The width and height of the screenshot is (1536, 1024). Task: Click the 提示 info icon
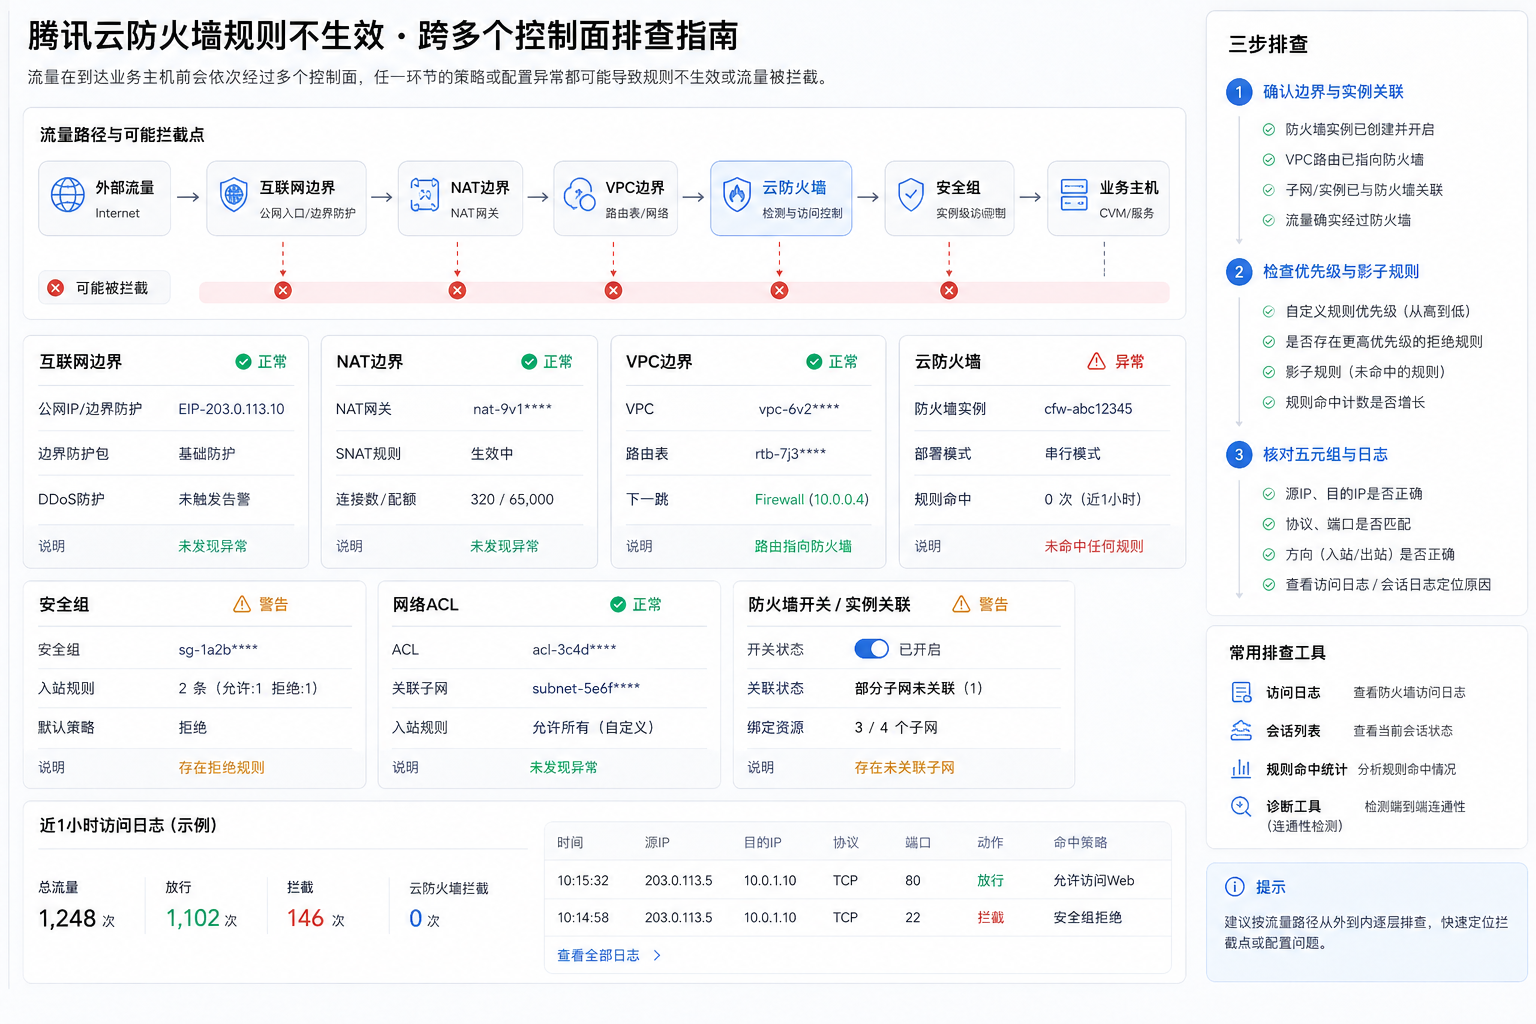1235,887
